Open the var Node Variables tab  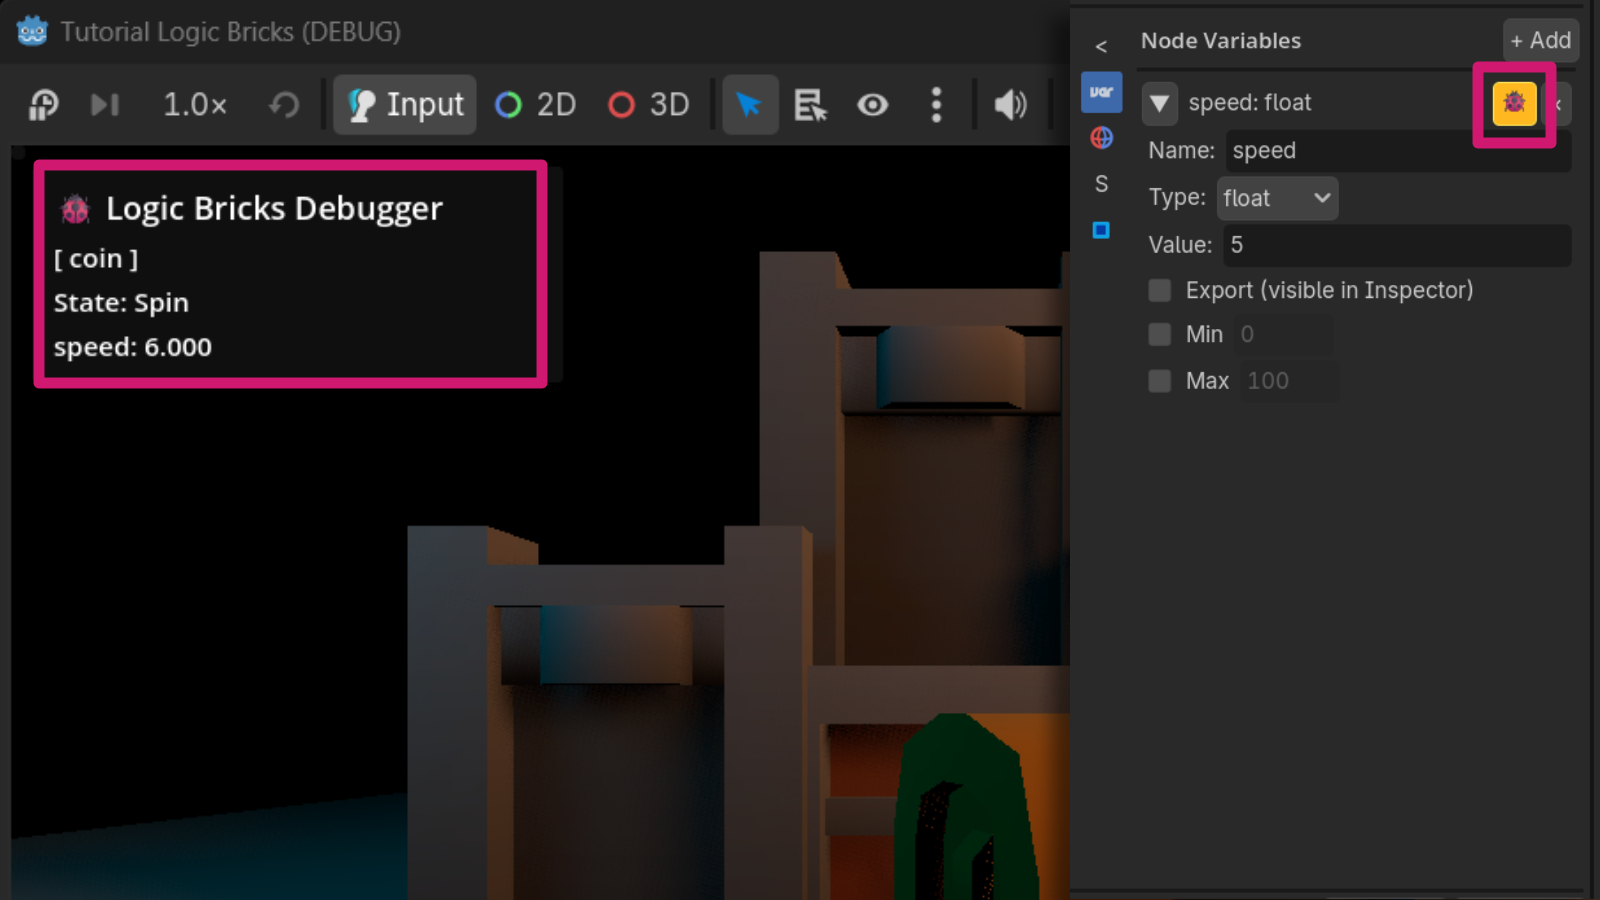pos(1101,92)
